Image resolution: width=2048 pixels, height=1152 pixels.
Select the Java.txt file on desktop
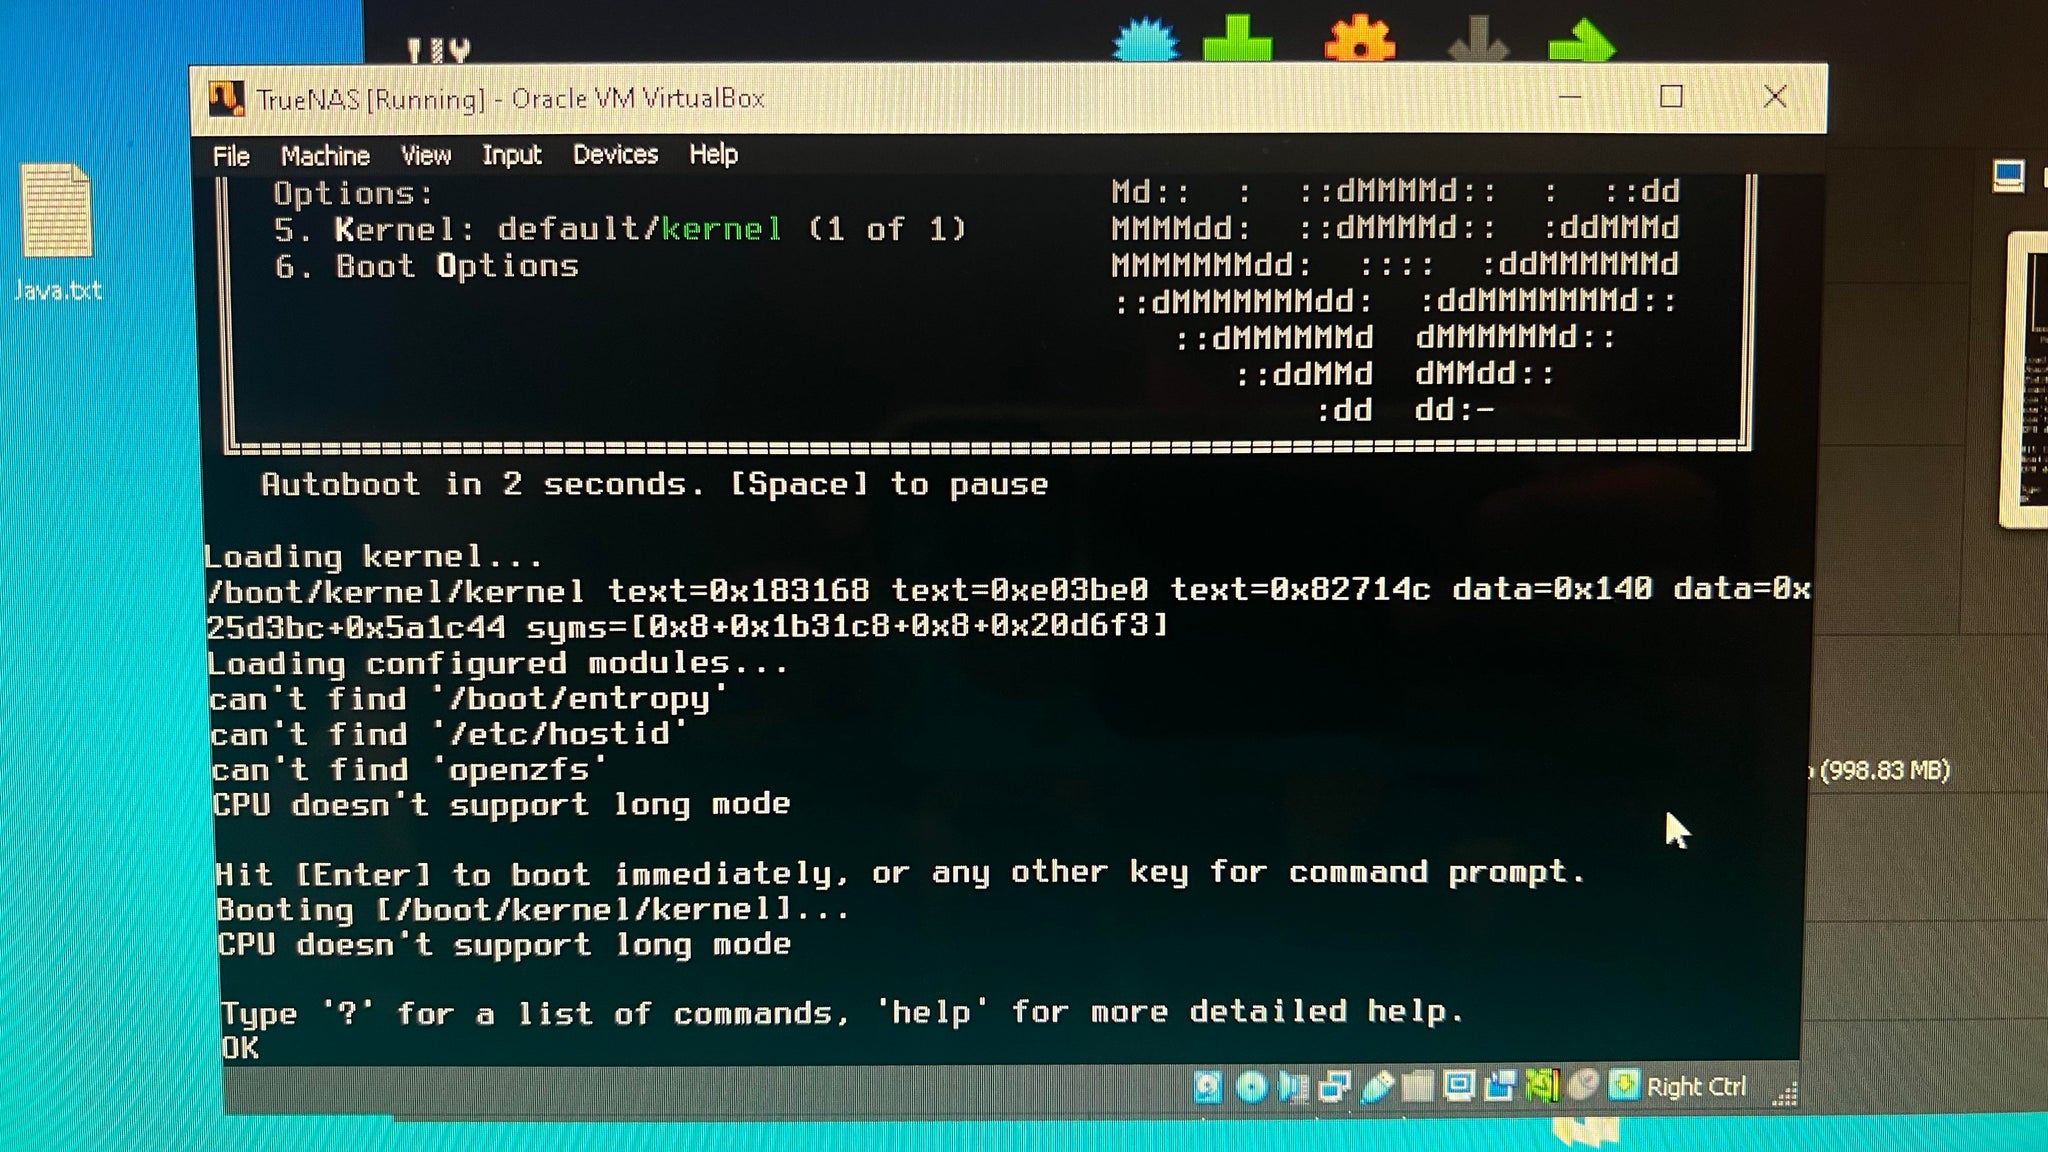57,232
